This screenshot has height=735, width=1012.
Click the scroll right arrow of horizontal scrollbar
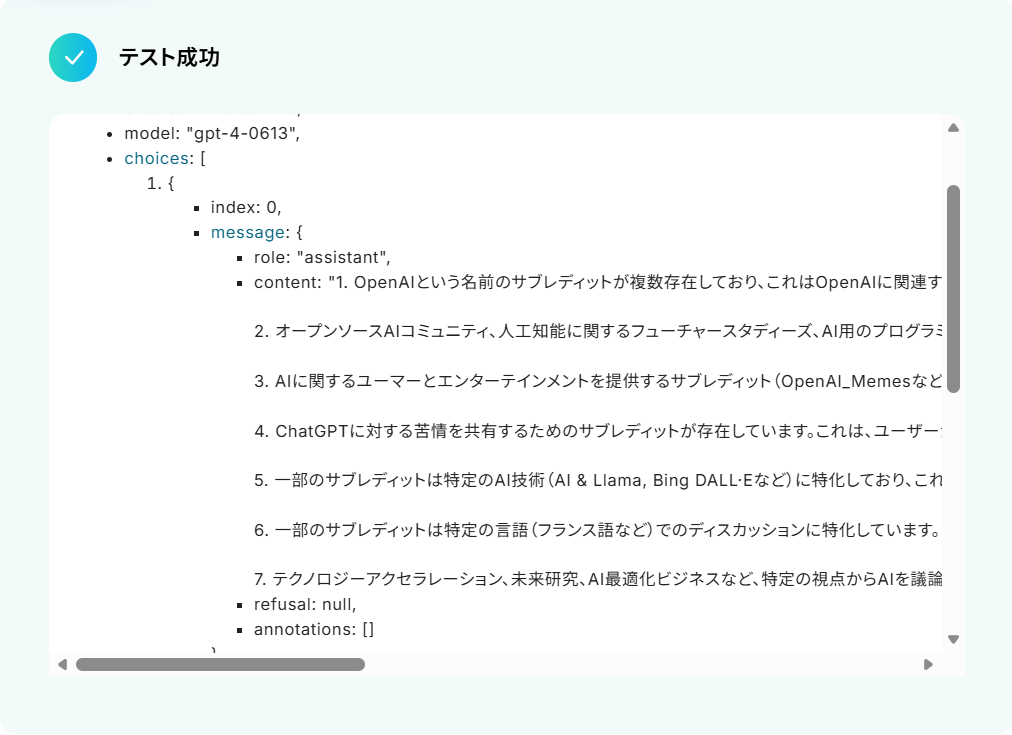(928, 665)
